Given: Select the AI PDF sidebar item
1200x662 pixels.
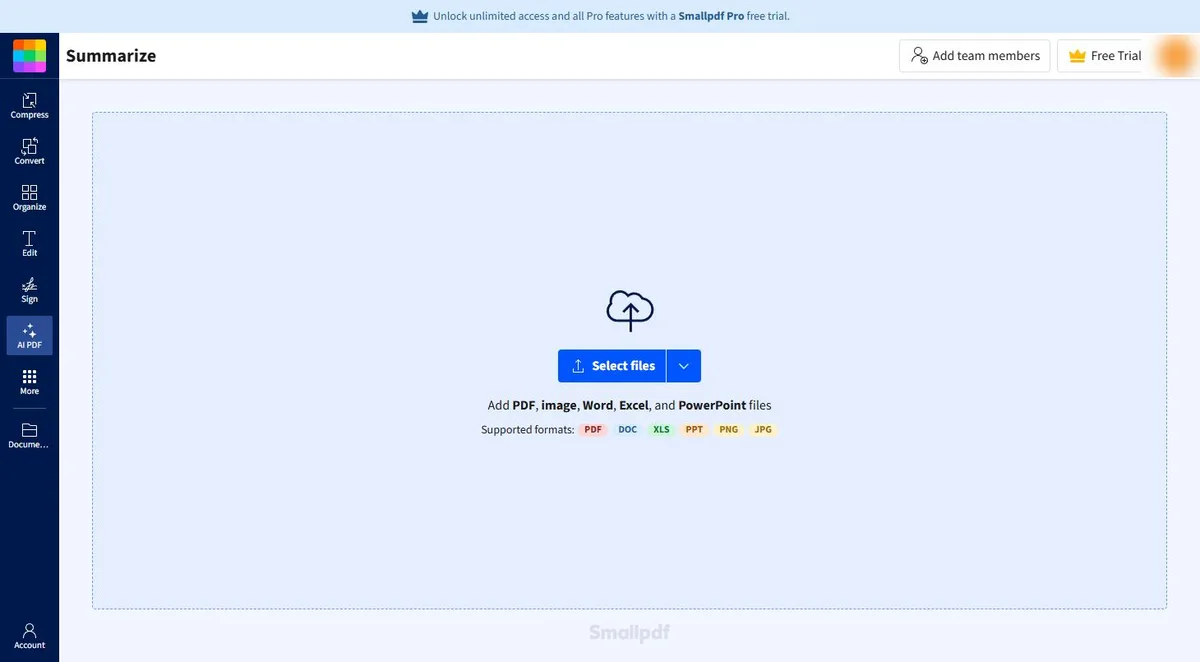Looking at the screenshot, I should (29, 336).
